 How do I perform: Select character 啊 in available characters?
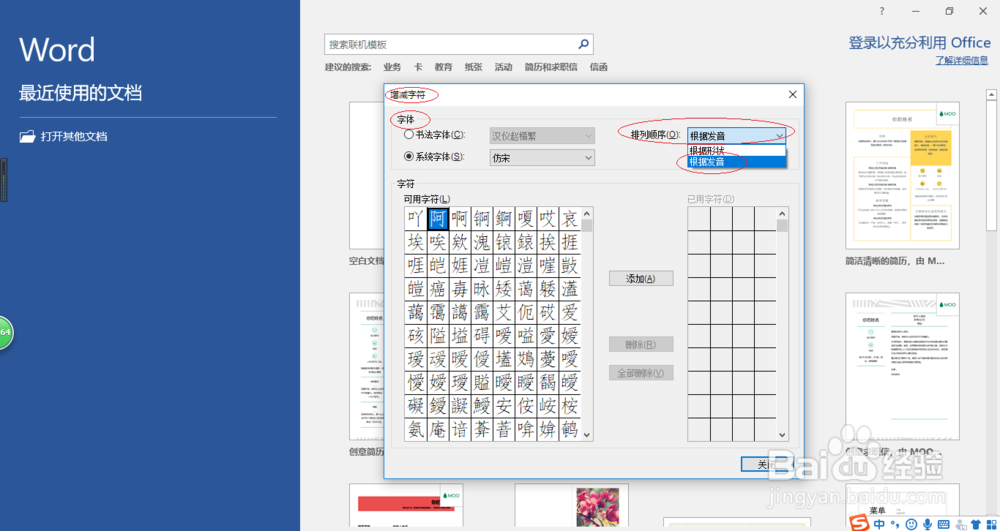click(x=460, y=218)
